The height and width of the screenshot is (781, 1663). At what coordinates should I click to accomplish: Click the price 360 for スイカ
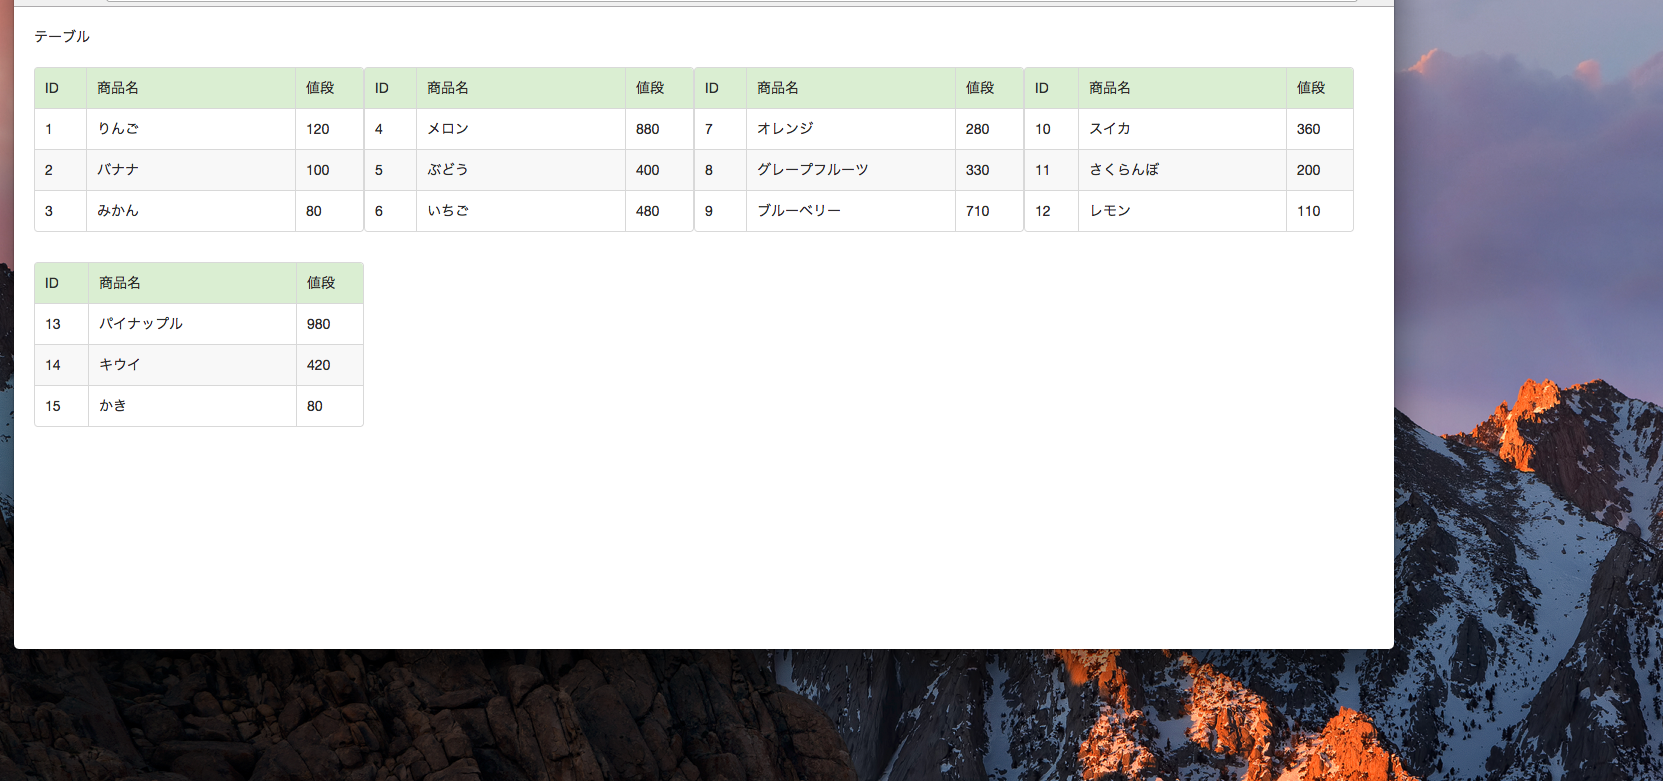[1320, 129]
